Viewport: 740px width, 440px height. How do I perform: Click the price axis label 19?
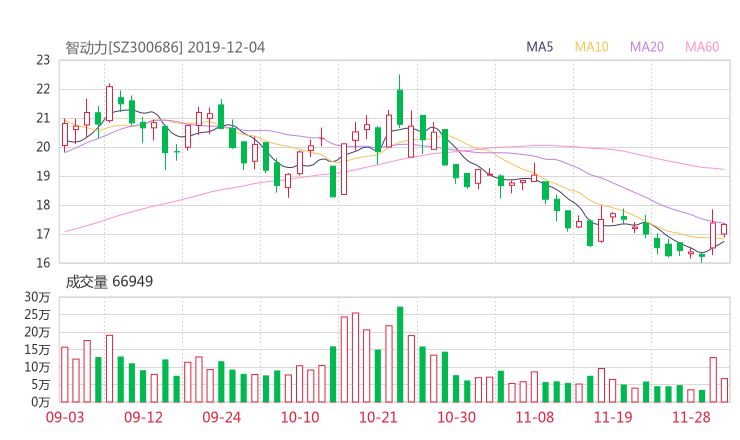[43, 176]
